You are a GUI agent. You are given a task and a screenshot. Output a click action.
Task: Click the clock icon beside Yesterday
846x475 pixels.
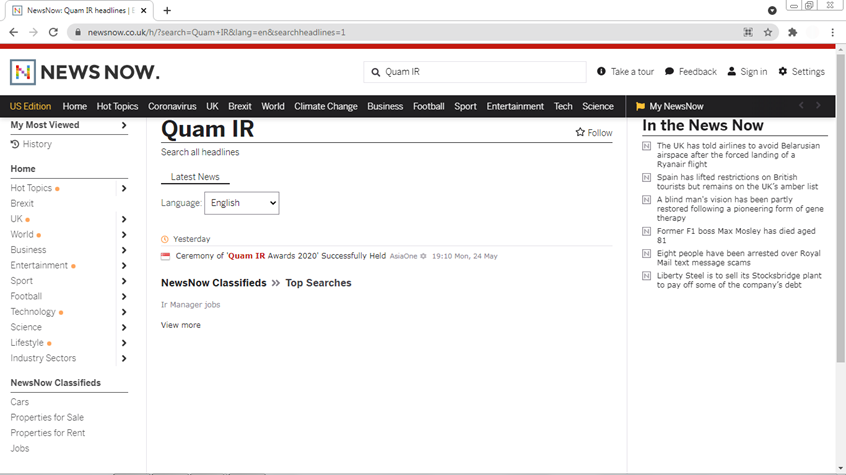[x=165, y=239]
